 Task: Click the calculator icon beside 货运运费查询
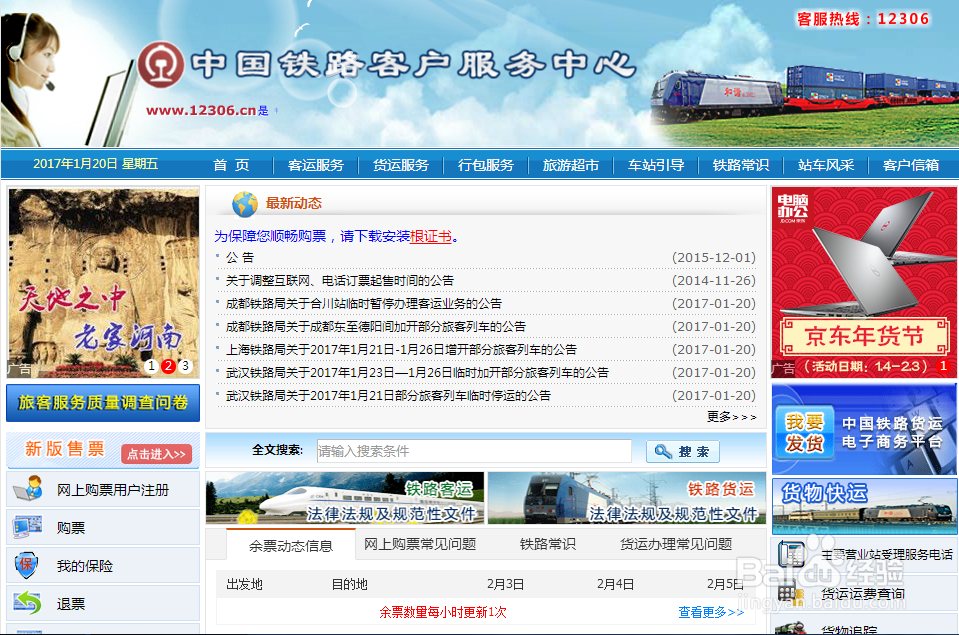(x=791, y=593)
